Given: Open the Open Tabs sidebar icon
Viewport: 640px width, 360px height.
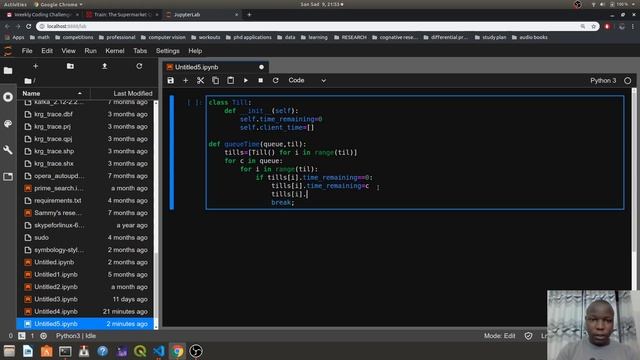Looking at the screenshot, I should coord(8,177).
